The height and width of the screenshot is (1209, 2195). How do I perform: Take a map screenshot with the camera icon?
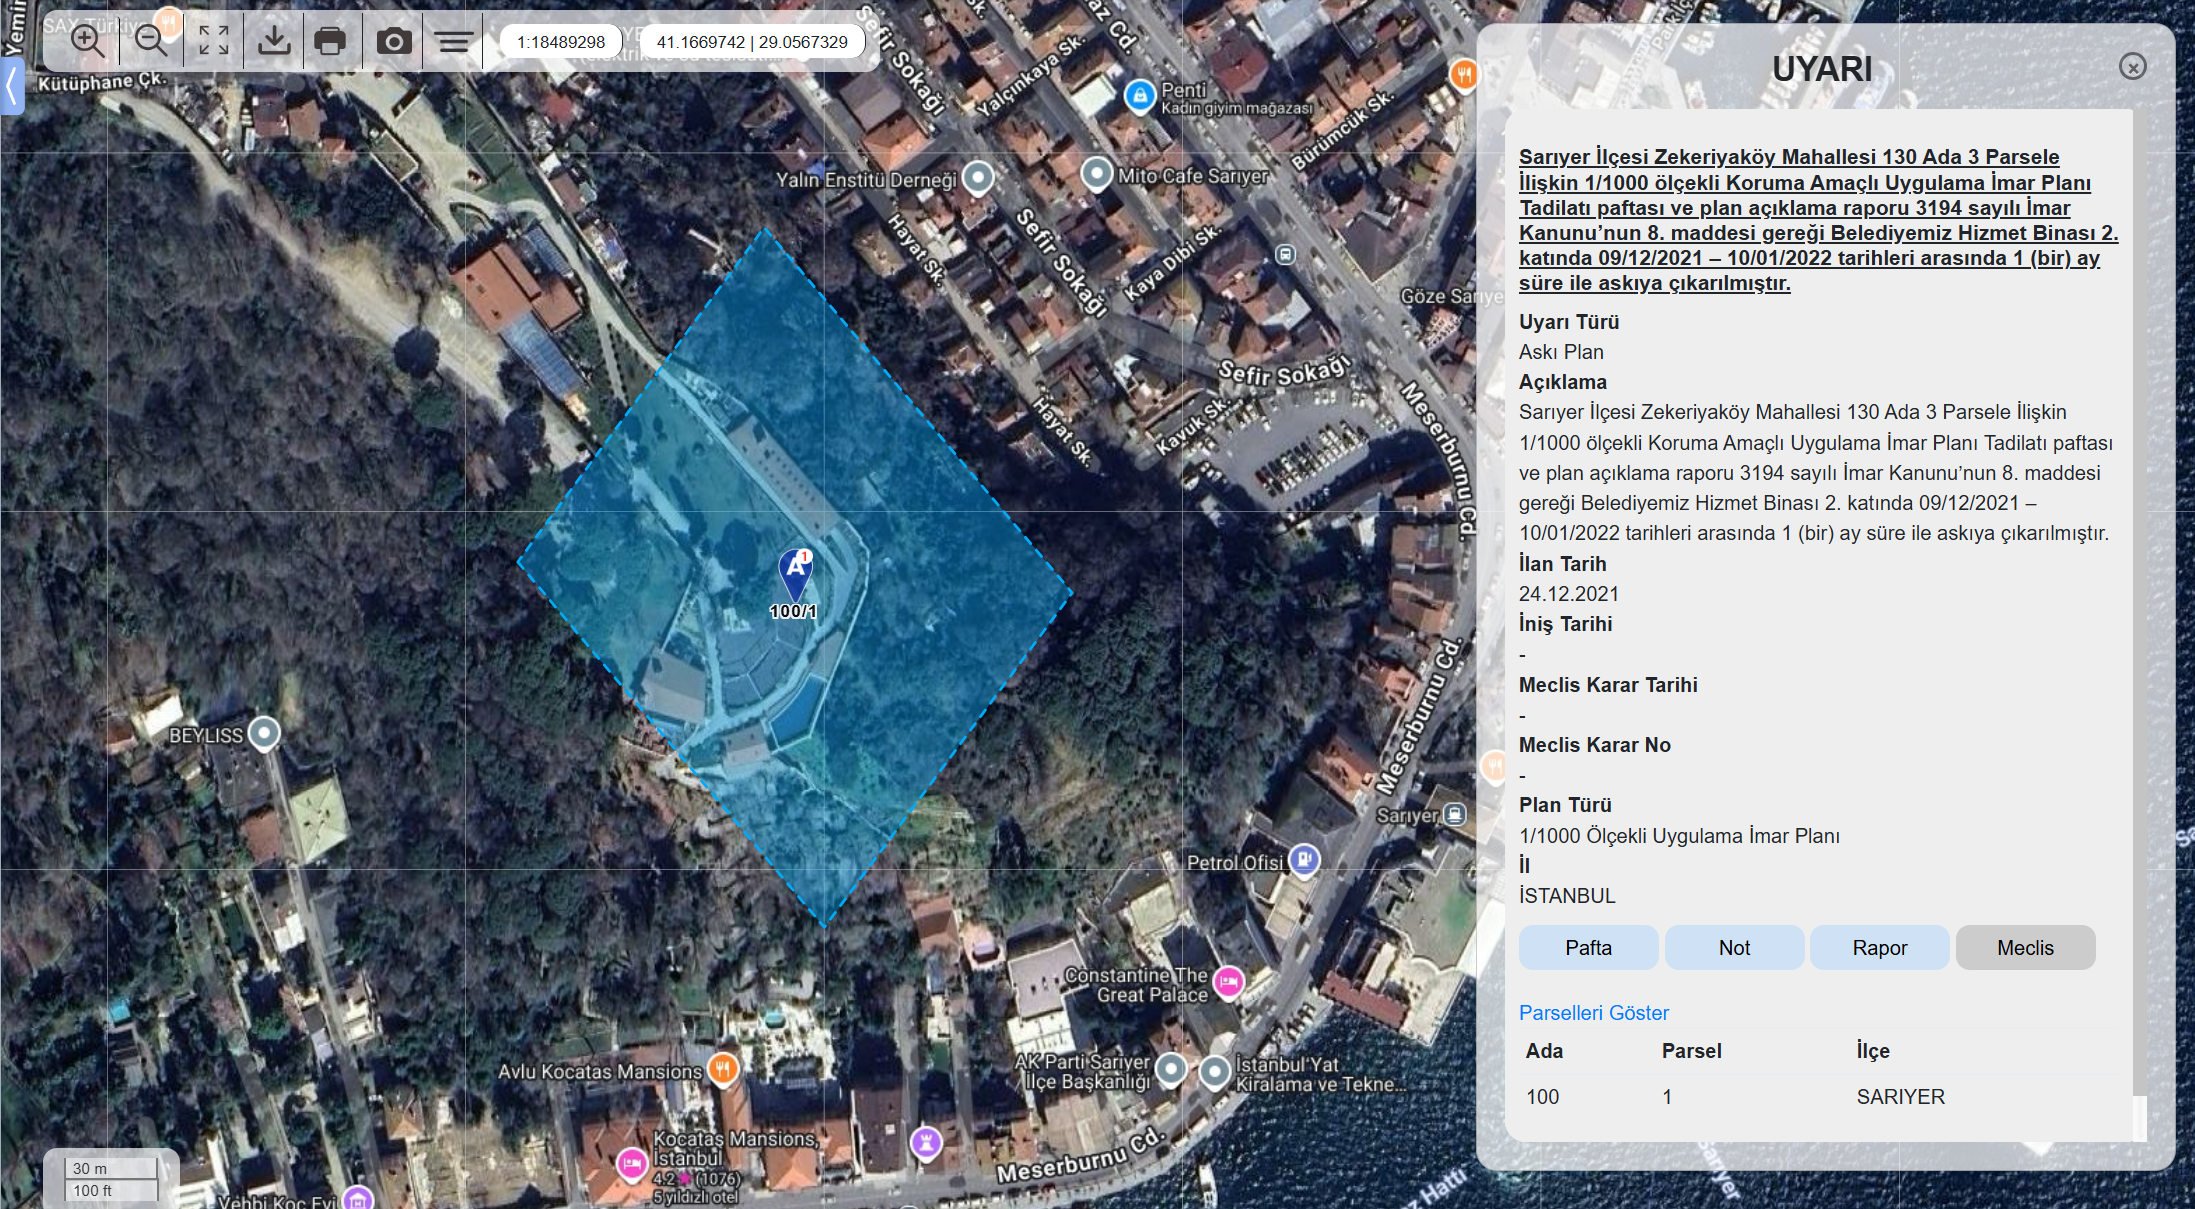[394, 41]
